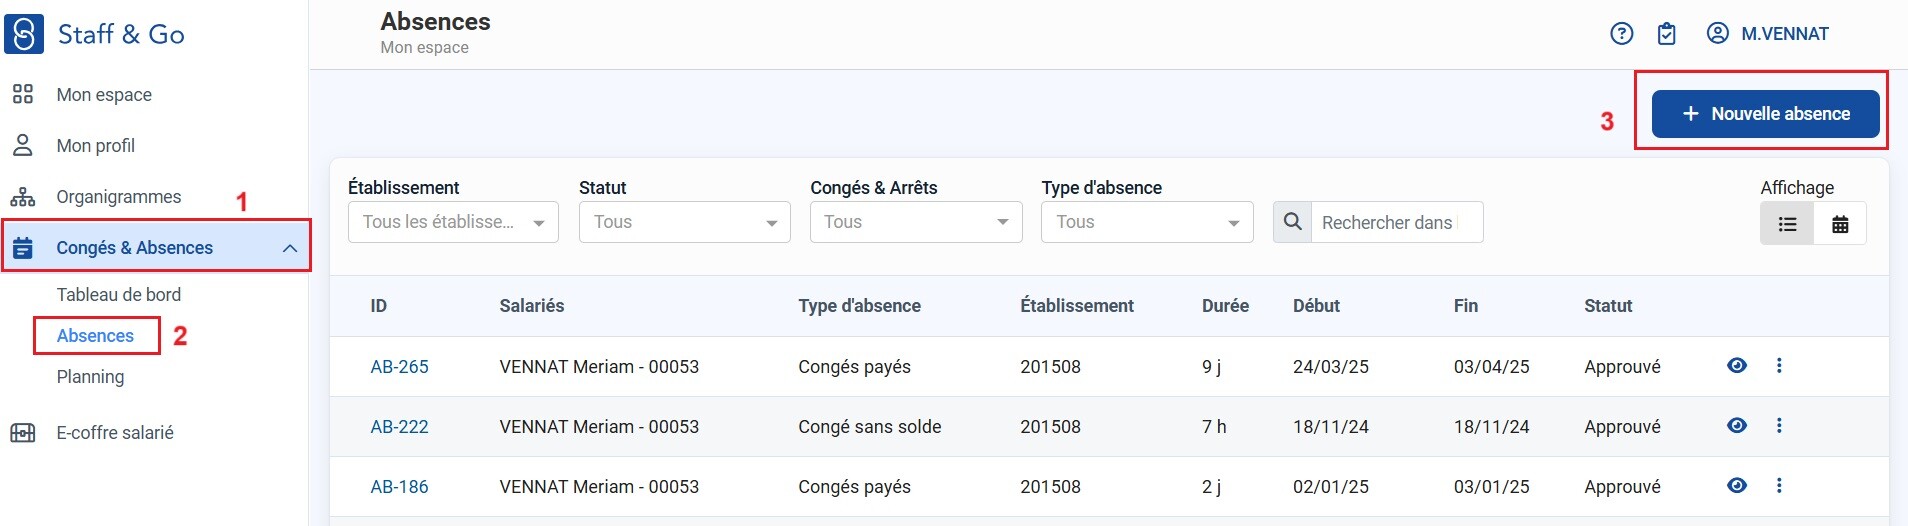Open the M.VENNAT user account icon
Viewport: 1908px width, 526px height.
point(1717,34)
